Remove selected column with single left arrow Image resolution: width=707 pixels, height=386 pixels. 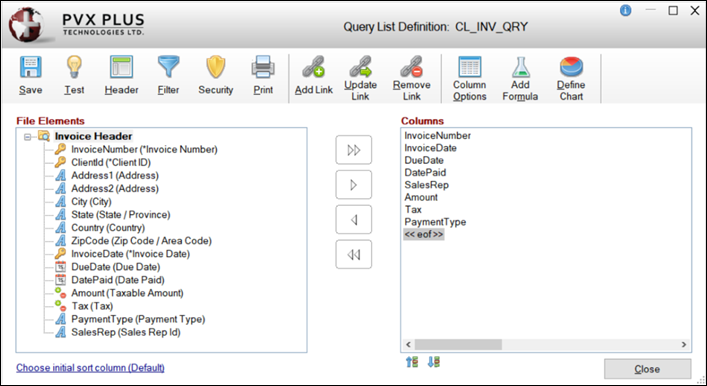pos(354,220)
